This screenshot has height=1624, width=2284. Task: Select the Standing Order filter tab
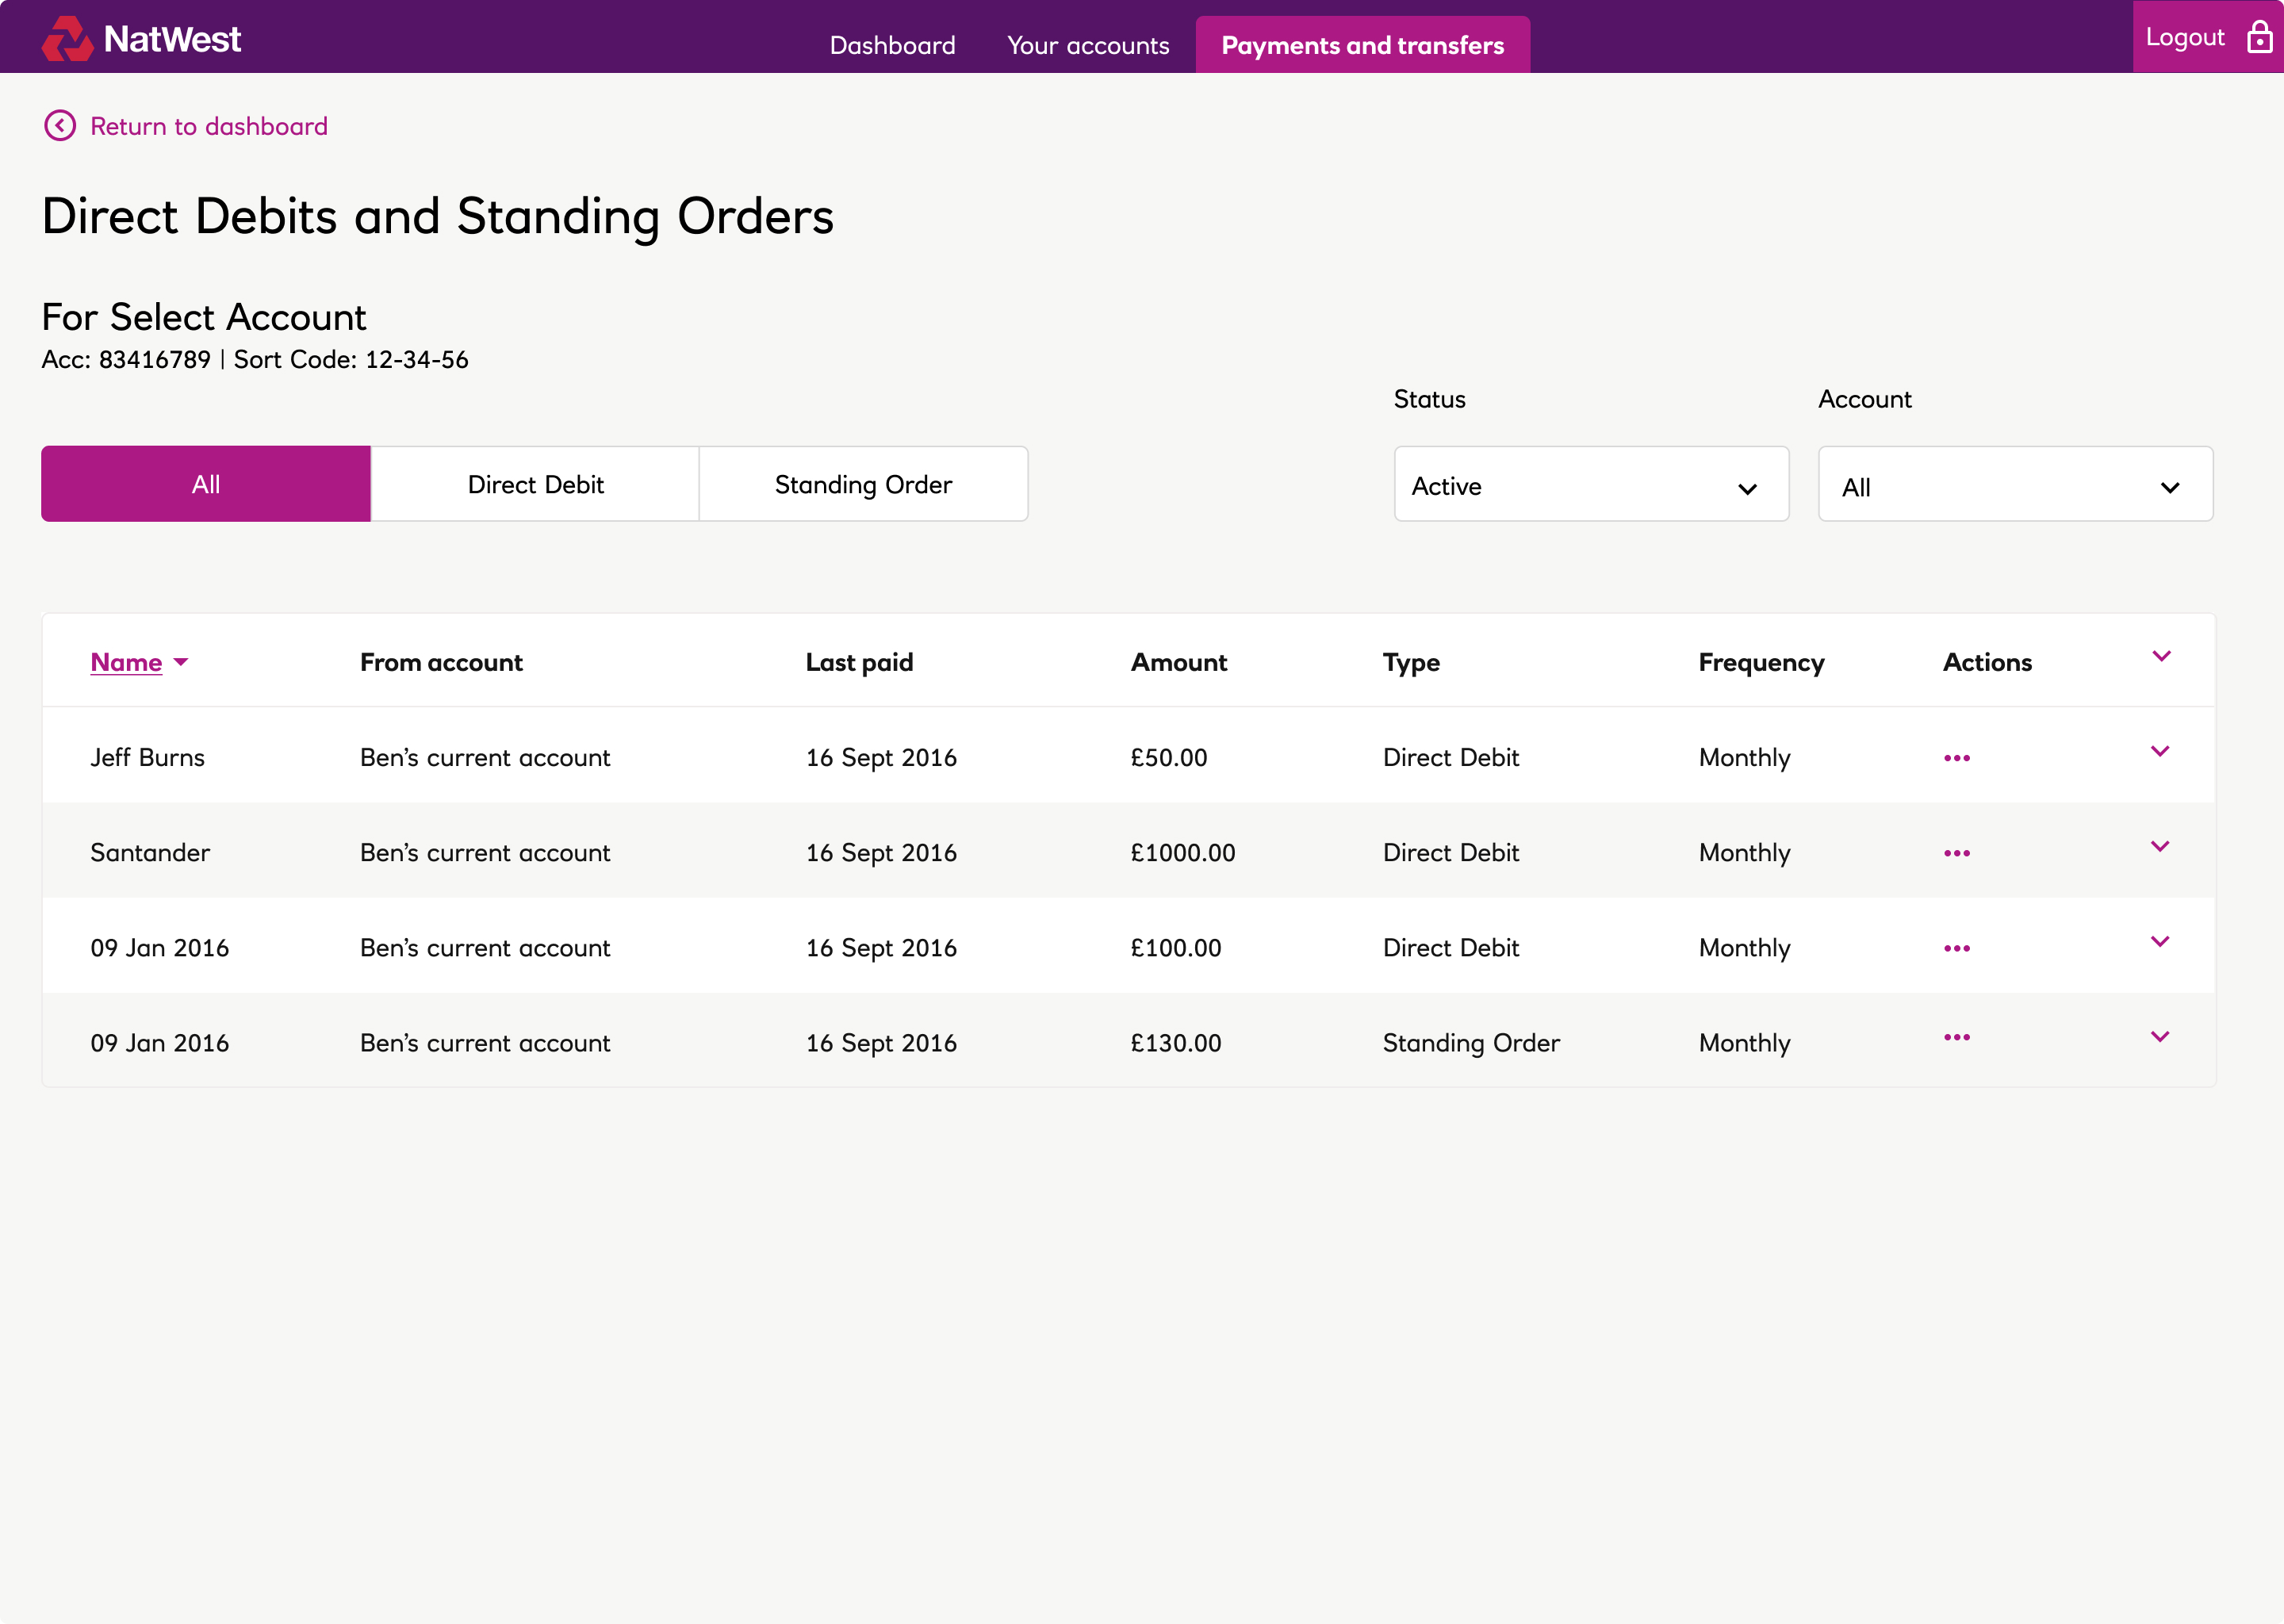click(863, 484)
